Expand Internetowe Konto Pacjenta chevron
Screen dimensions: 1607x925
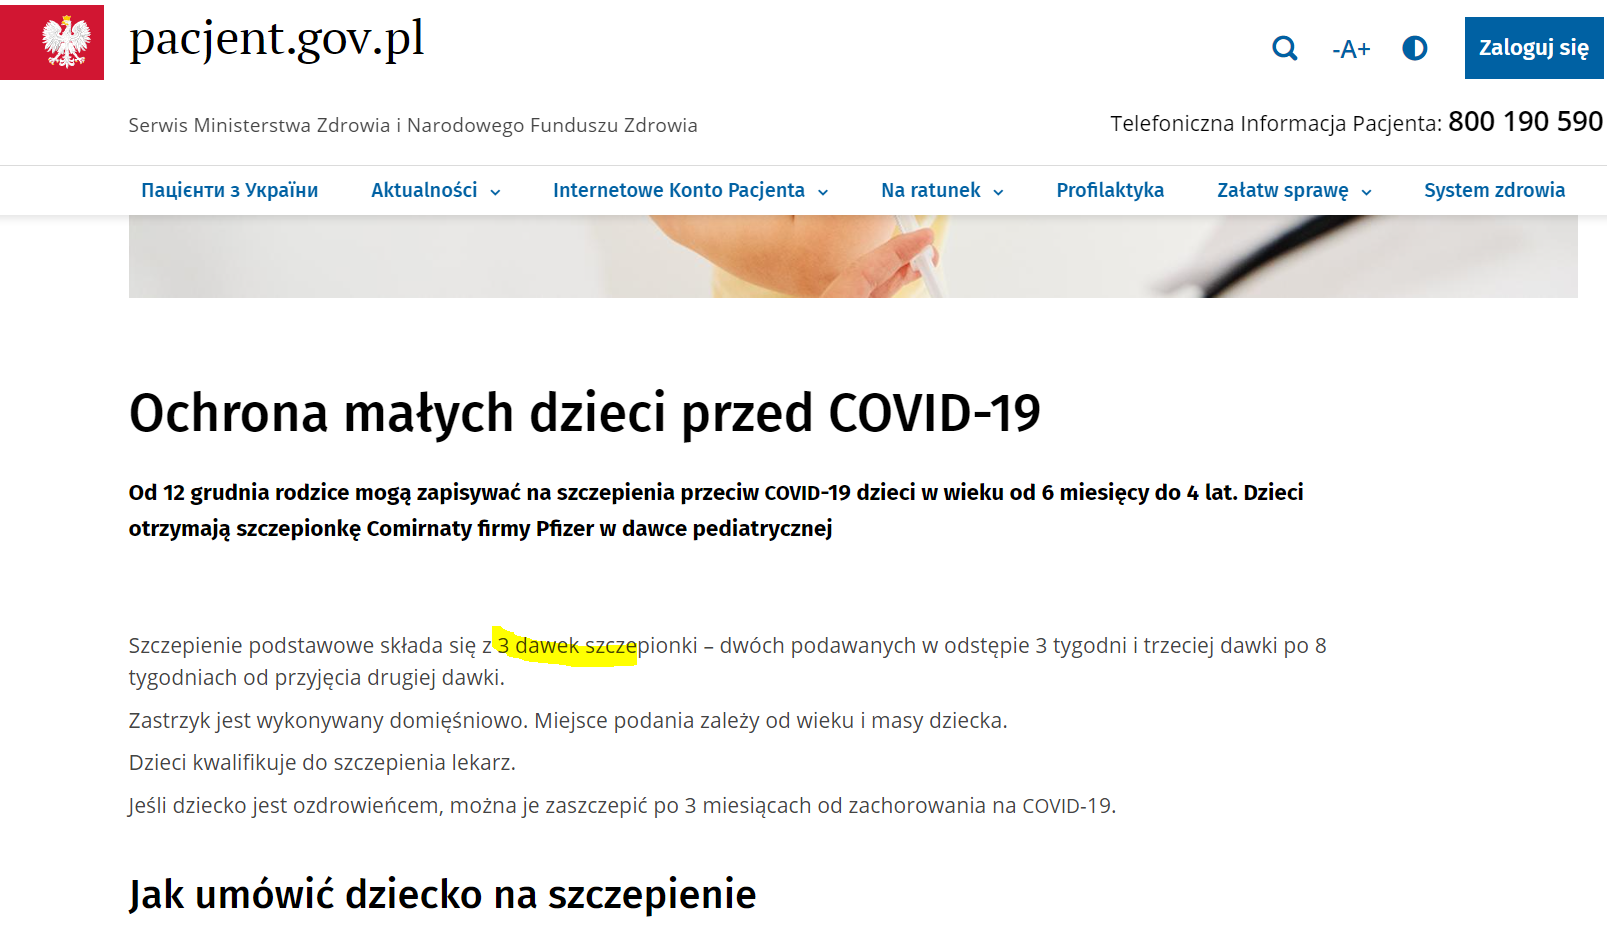tap(823, 192)
